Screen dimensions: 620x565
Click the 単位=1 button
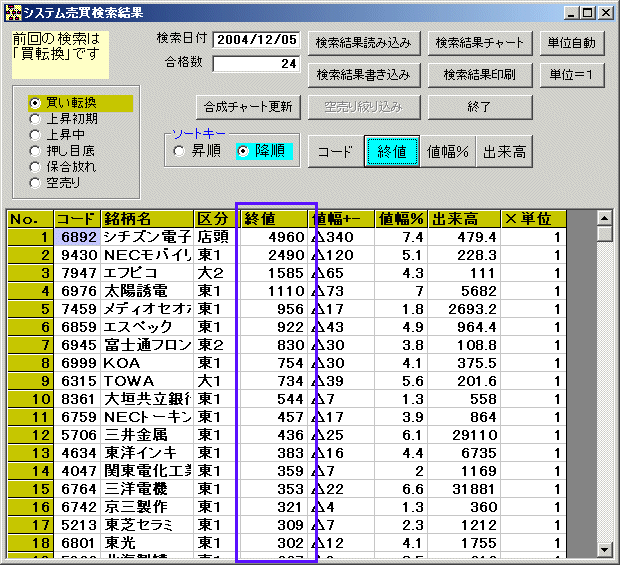[572, 75]
